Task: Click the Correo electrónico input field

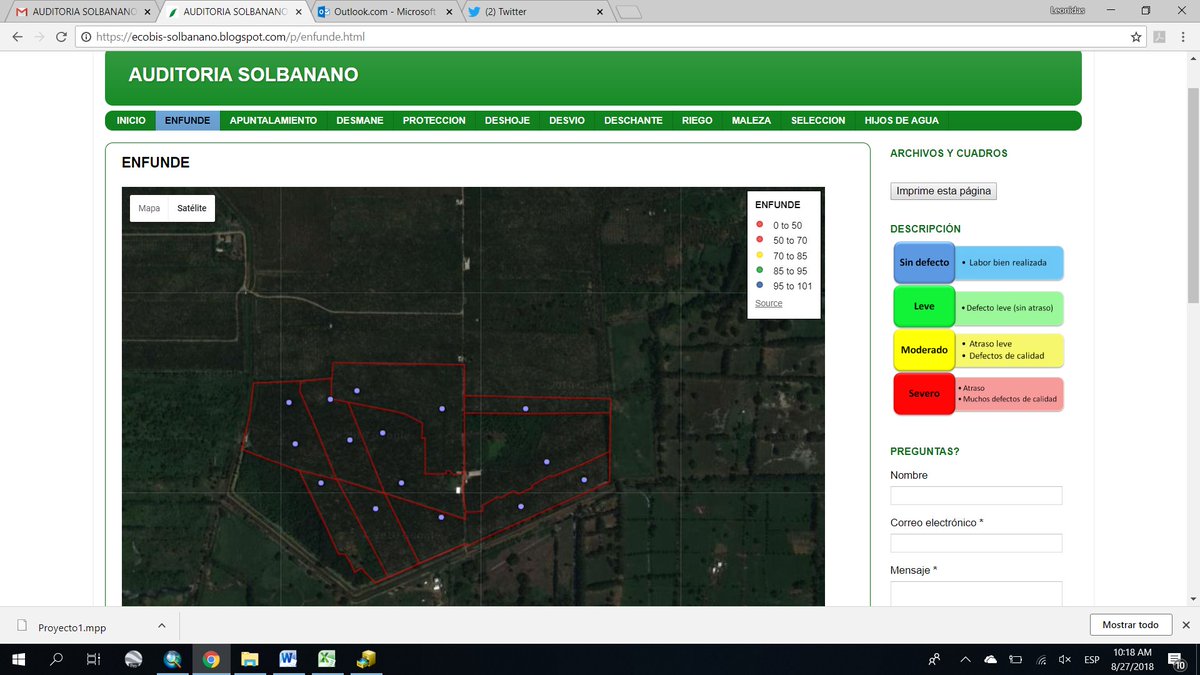Action: click(x=976, y=543)
